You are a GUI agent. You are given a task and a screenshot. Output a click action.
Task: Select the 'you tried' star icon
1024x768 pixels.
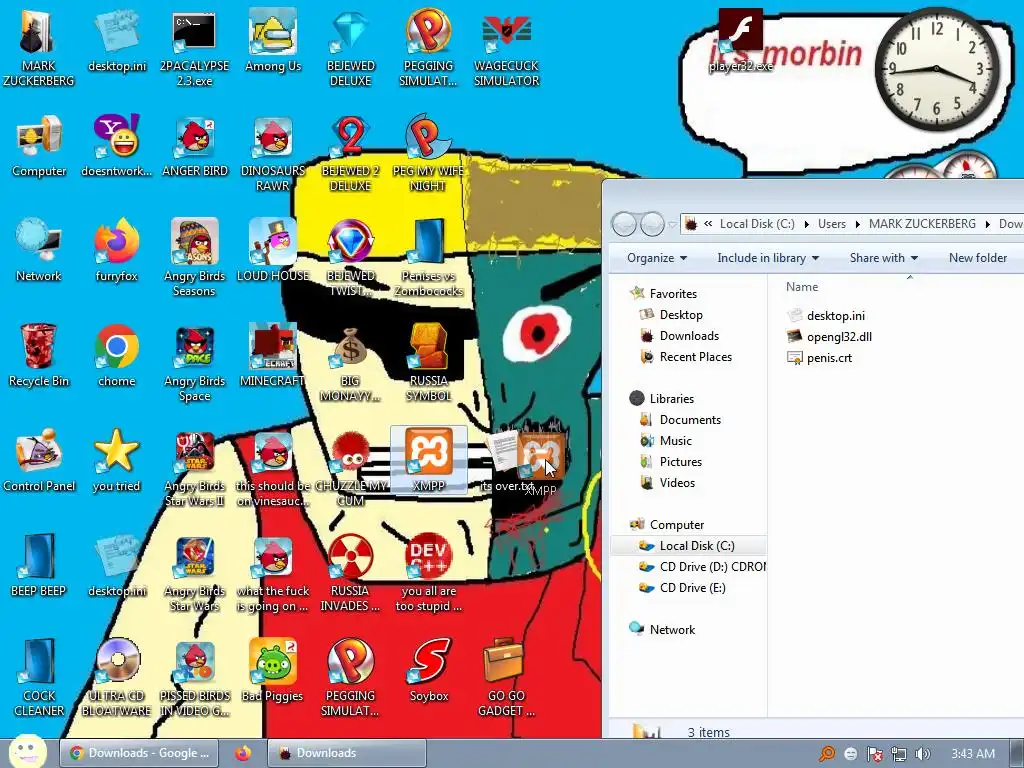pyautogui.click(x=116, y=462)
